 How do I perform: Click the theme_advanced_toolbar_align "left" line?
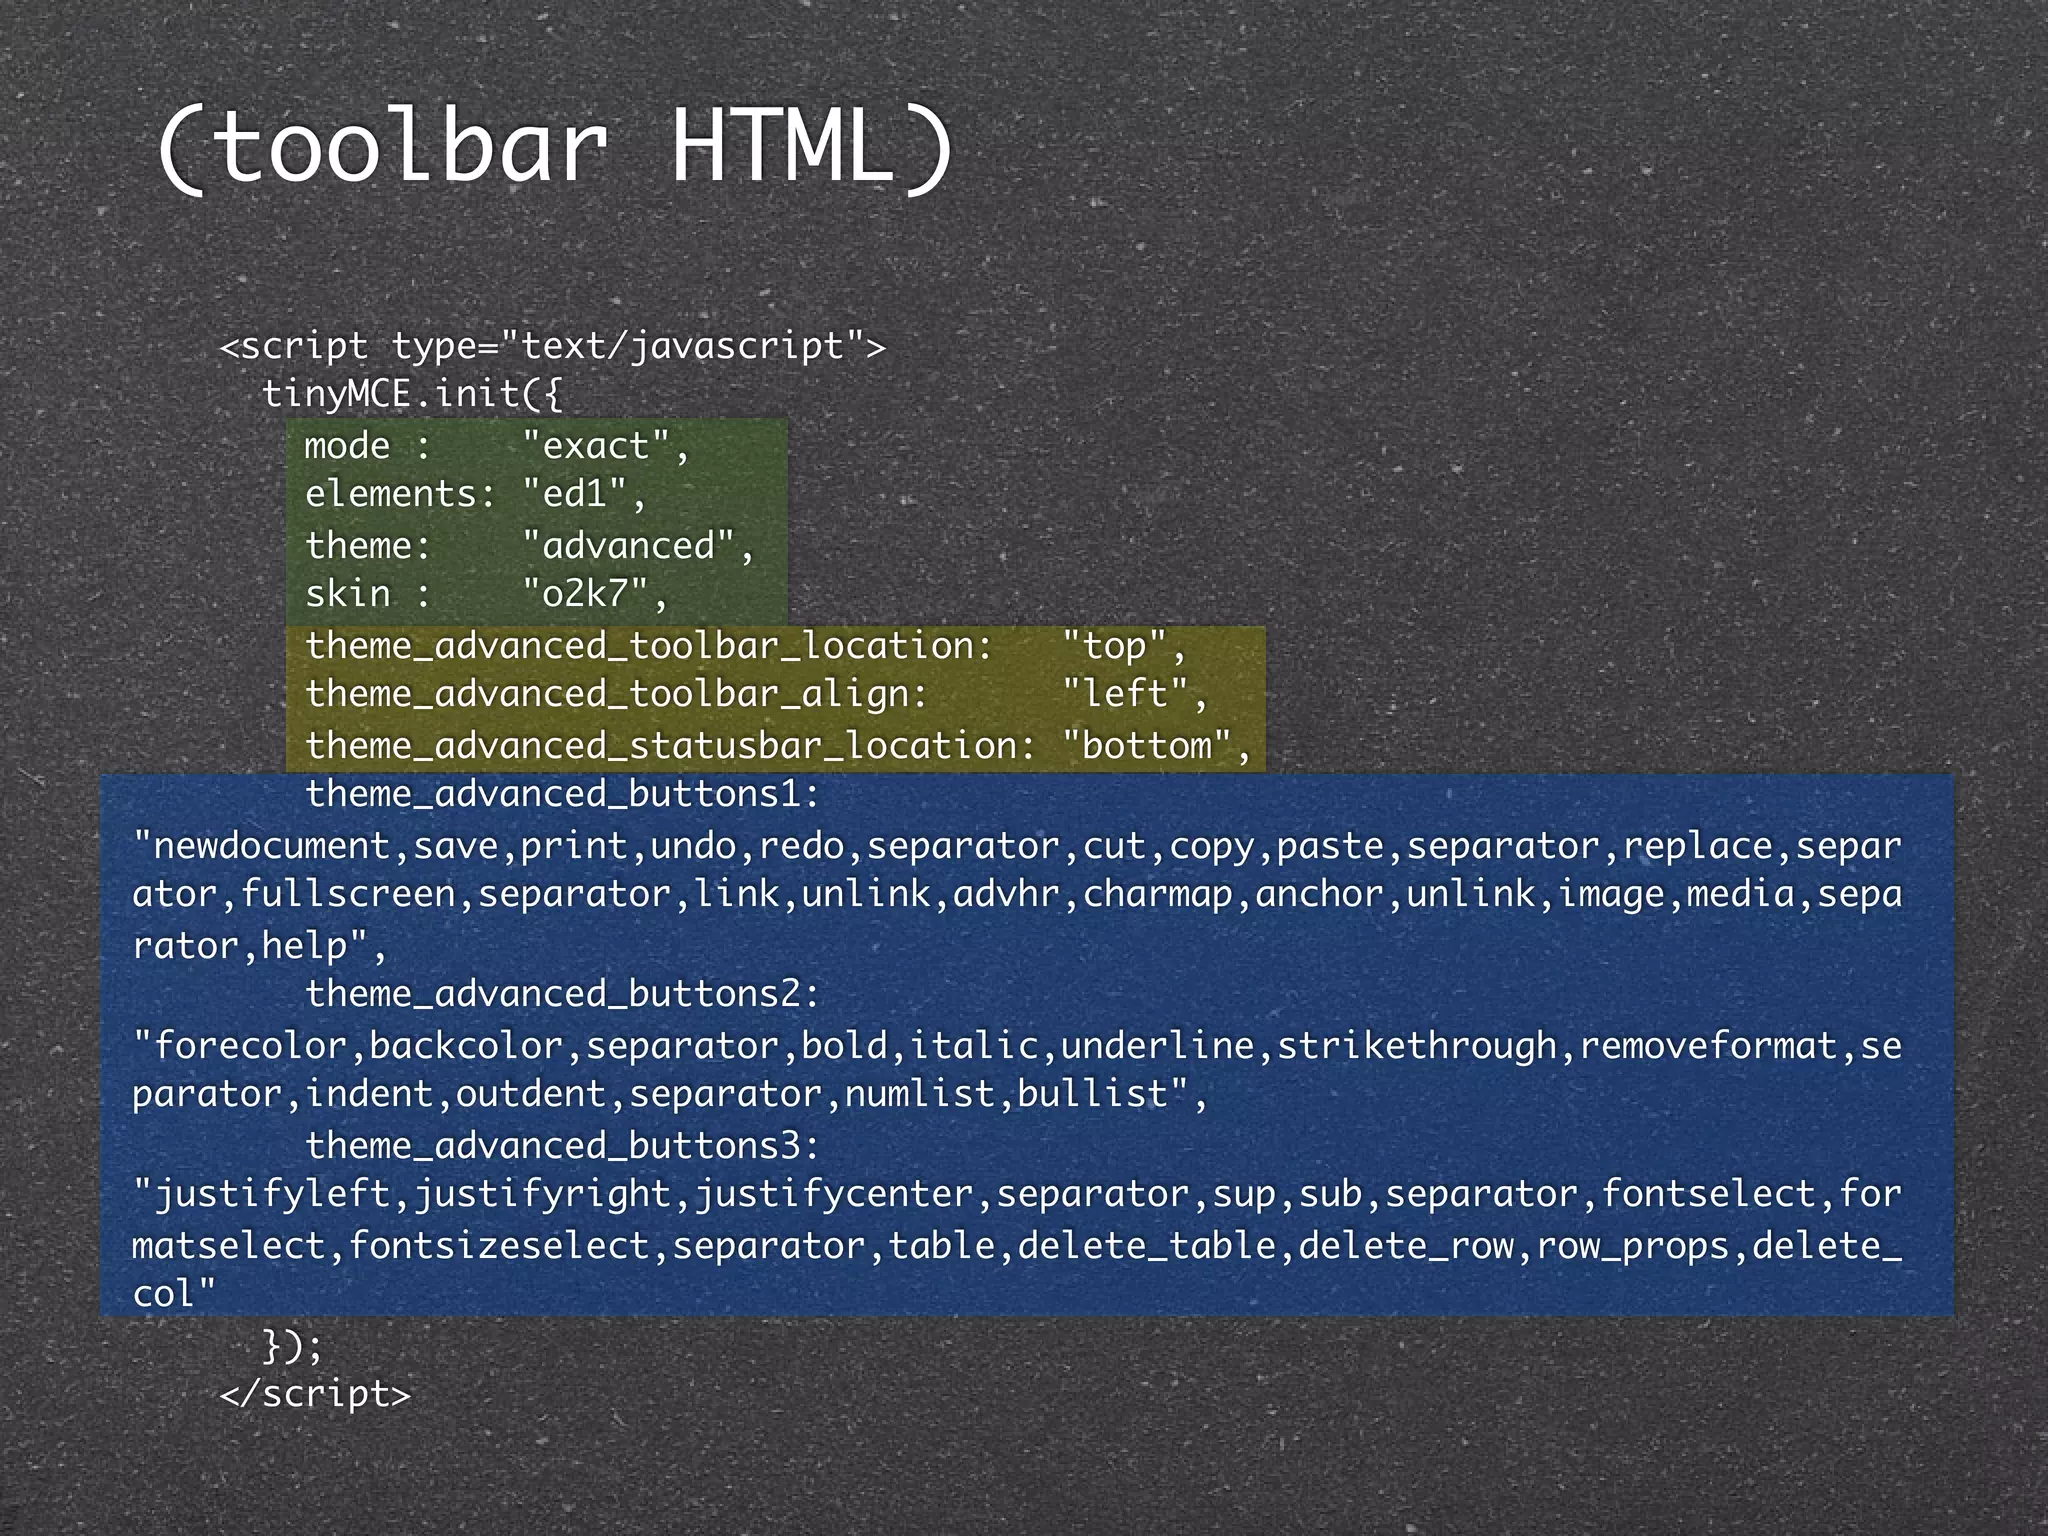tap(757, 694)
